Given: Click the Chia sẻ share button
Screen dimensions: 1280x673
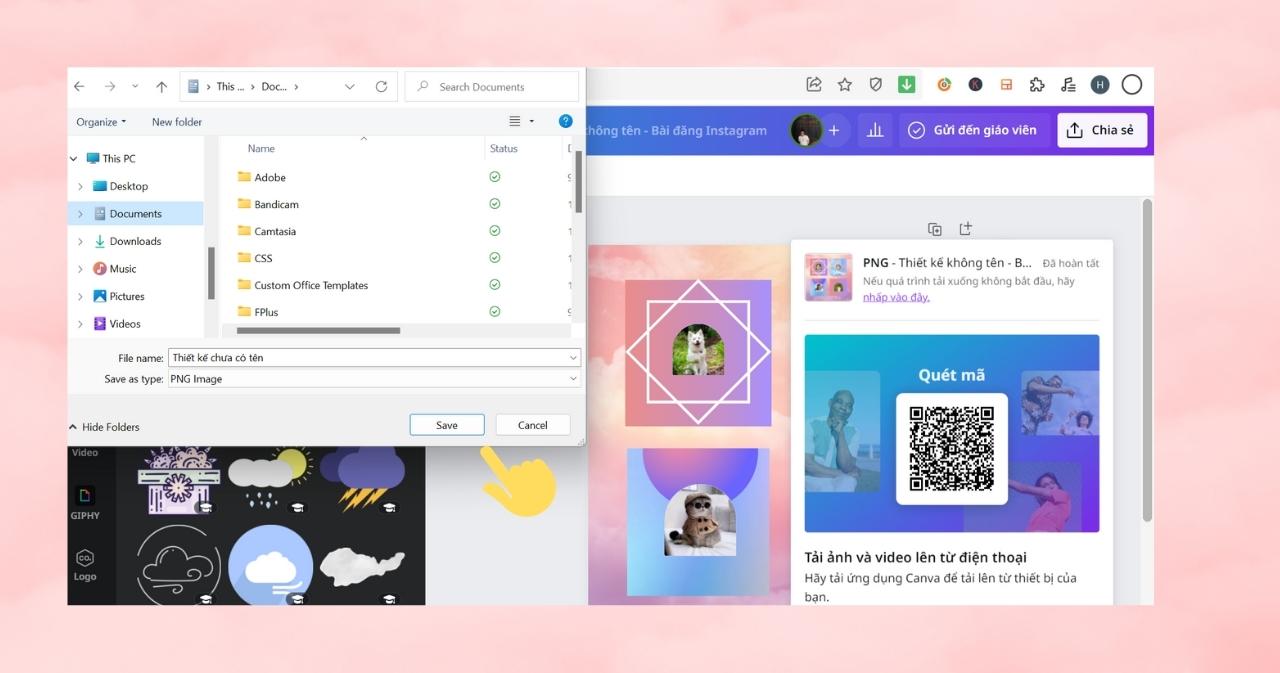Looking at the screenshot, I should pos(1101,130).
